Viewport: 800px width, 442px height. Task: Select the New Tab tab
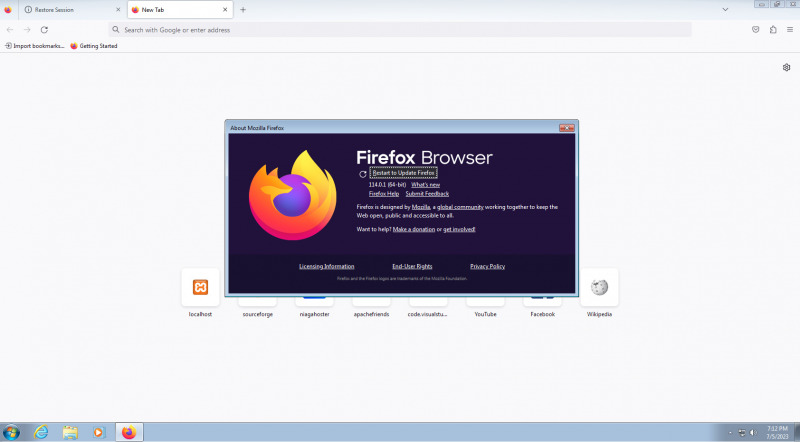180,10
